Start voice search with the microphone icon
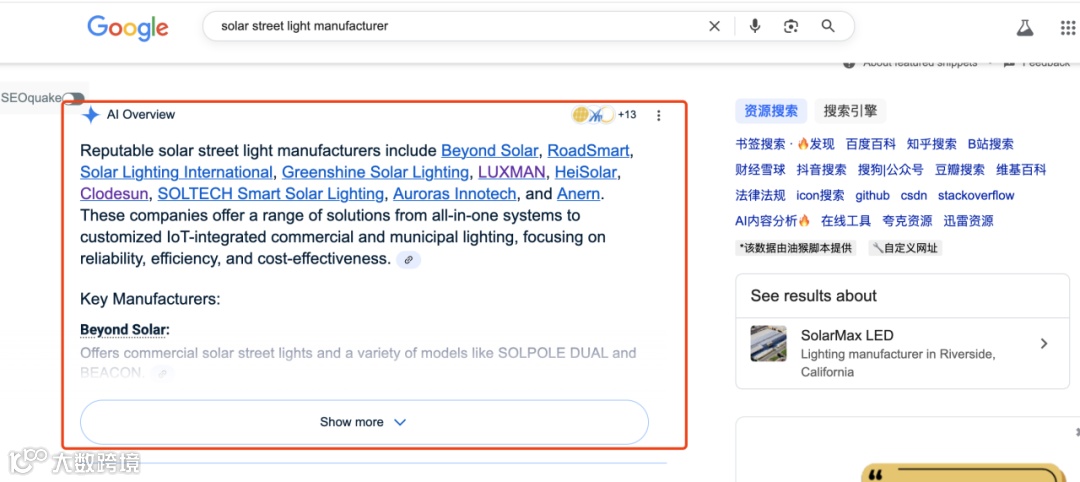This screenshot has width=1080, height=482. click(755, 26)
